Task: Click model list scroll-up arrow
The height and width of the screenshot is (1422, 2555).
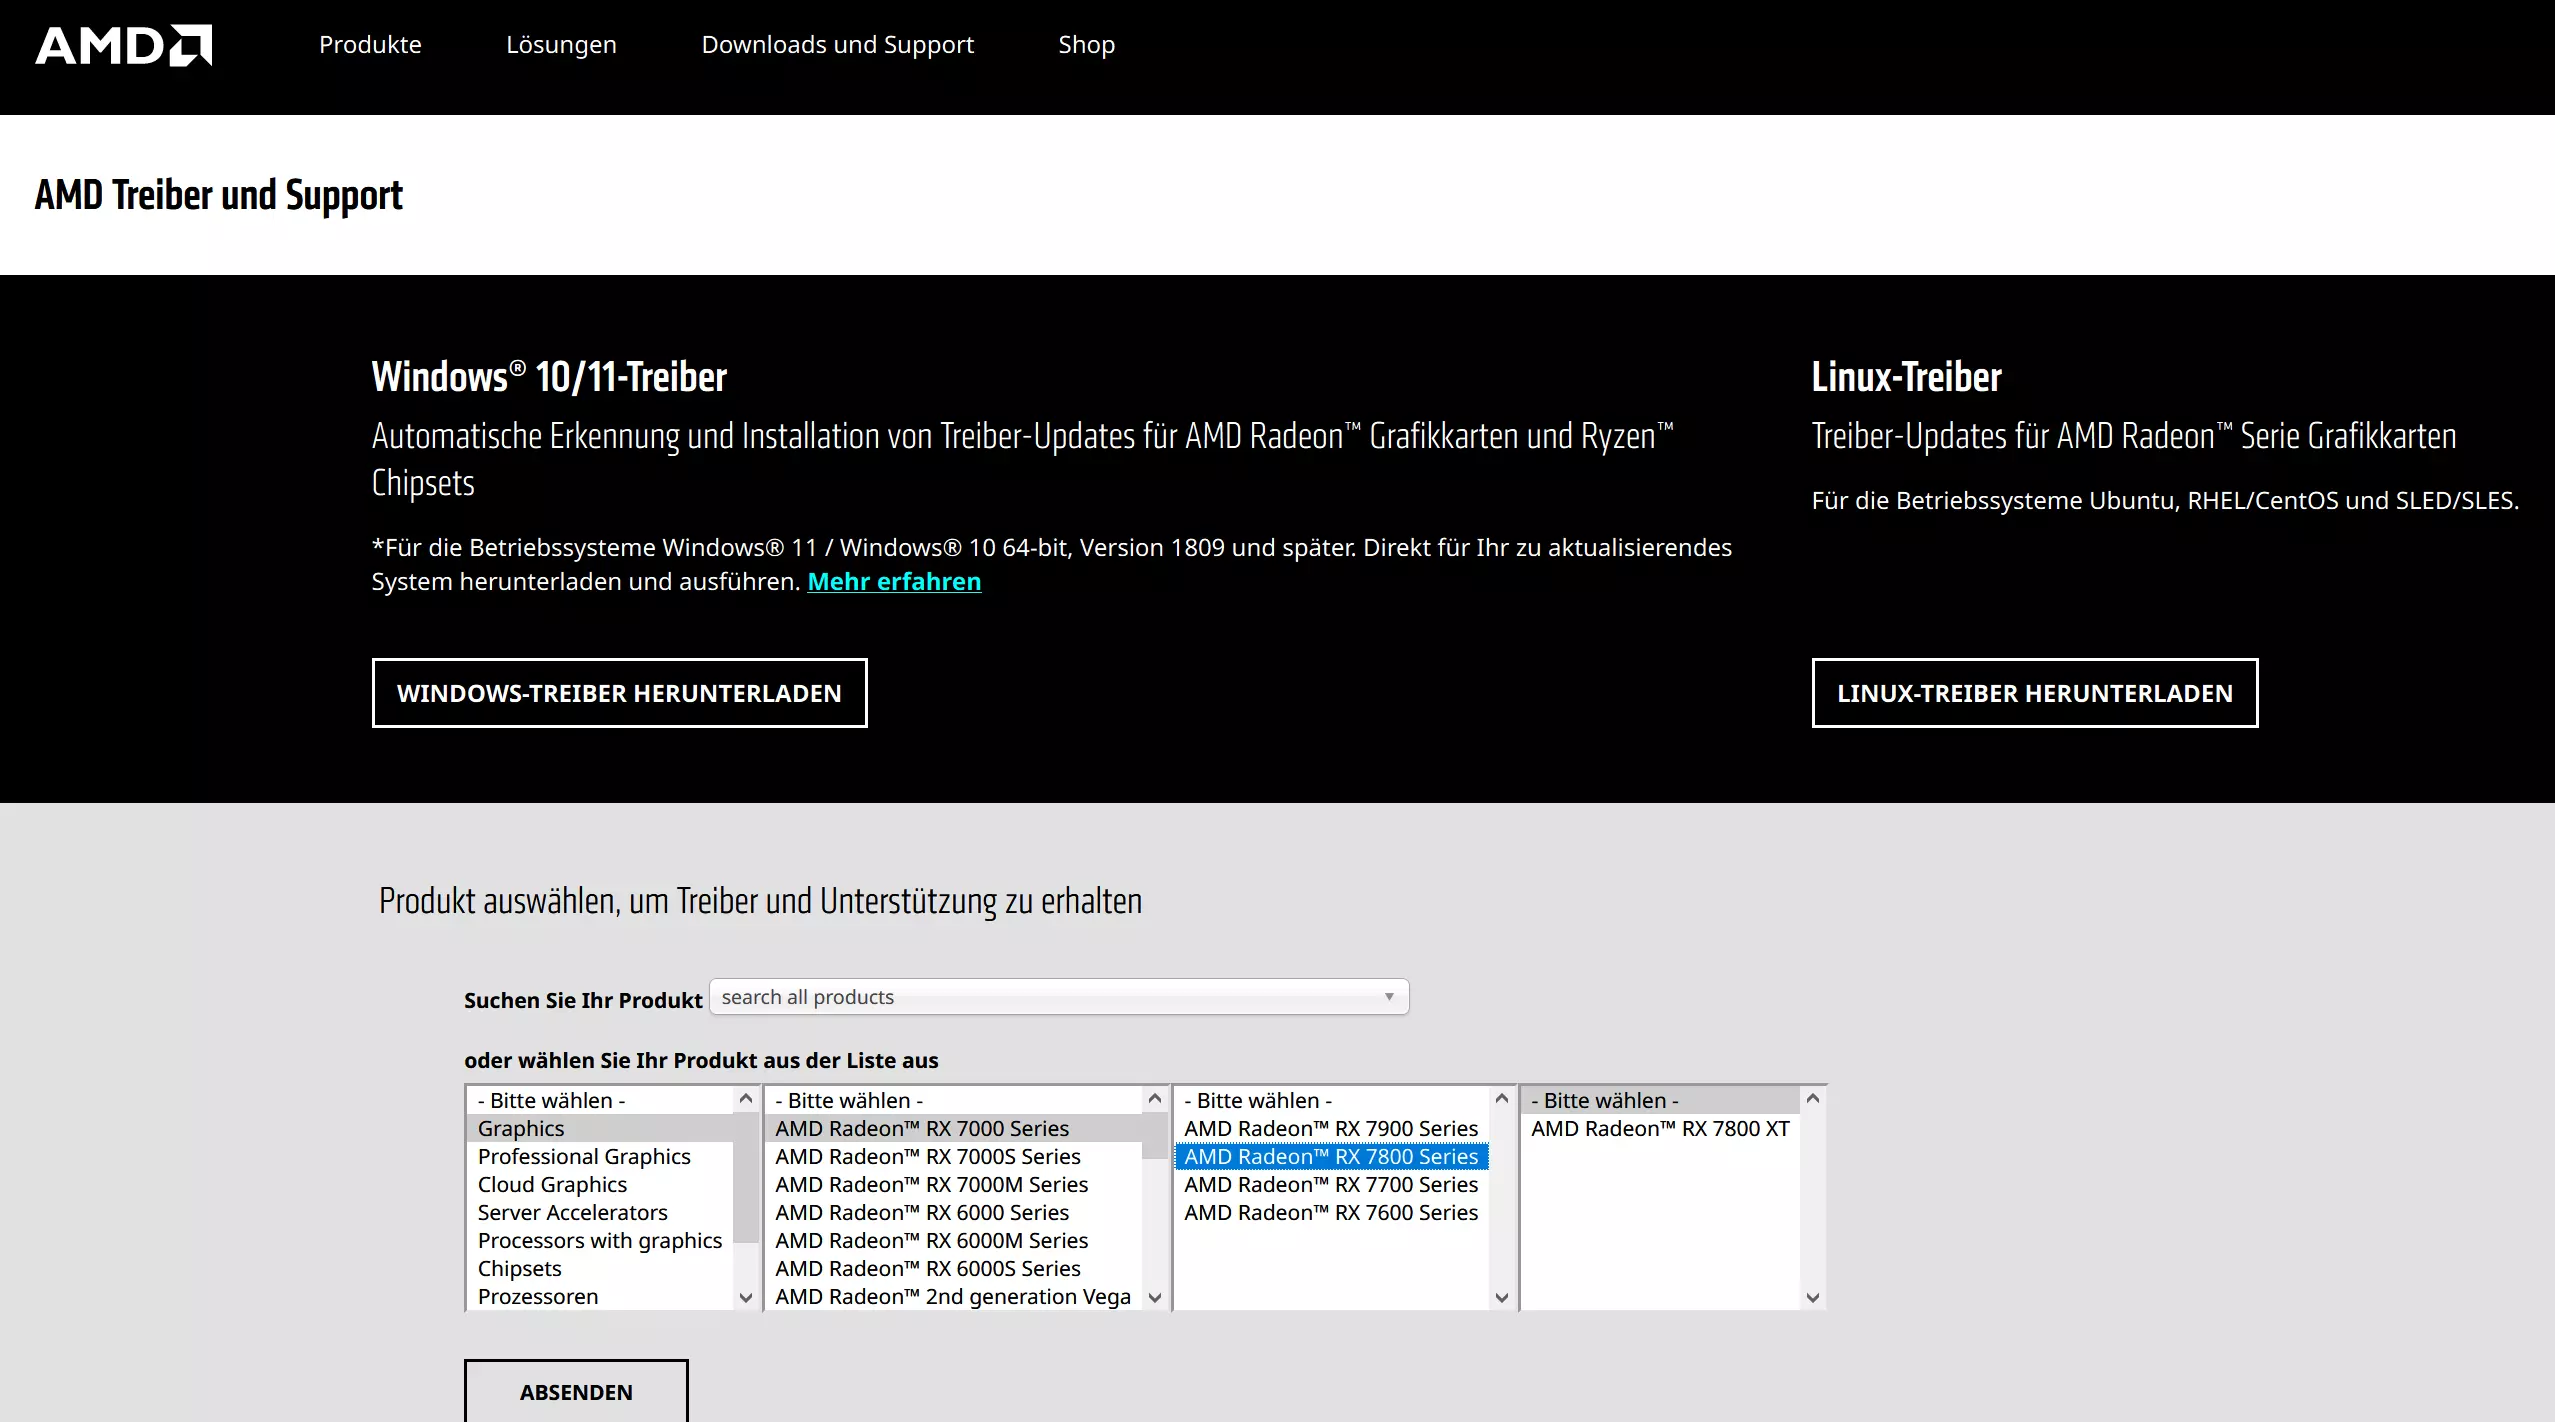Action: [x=1813, y=1098]
